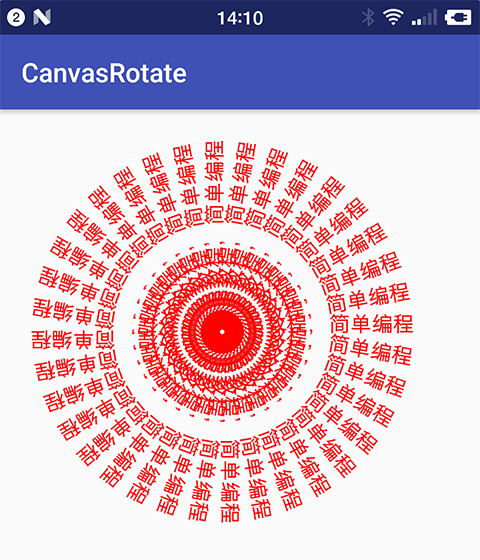
Task: Click the 简单编程 text reading straight upward
Action: [x=215, y=183]
